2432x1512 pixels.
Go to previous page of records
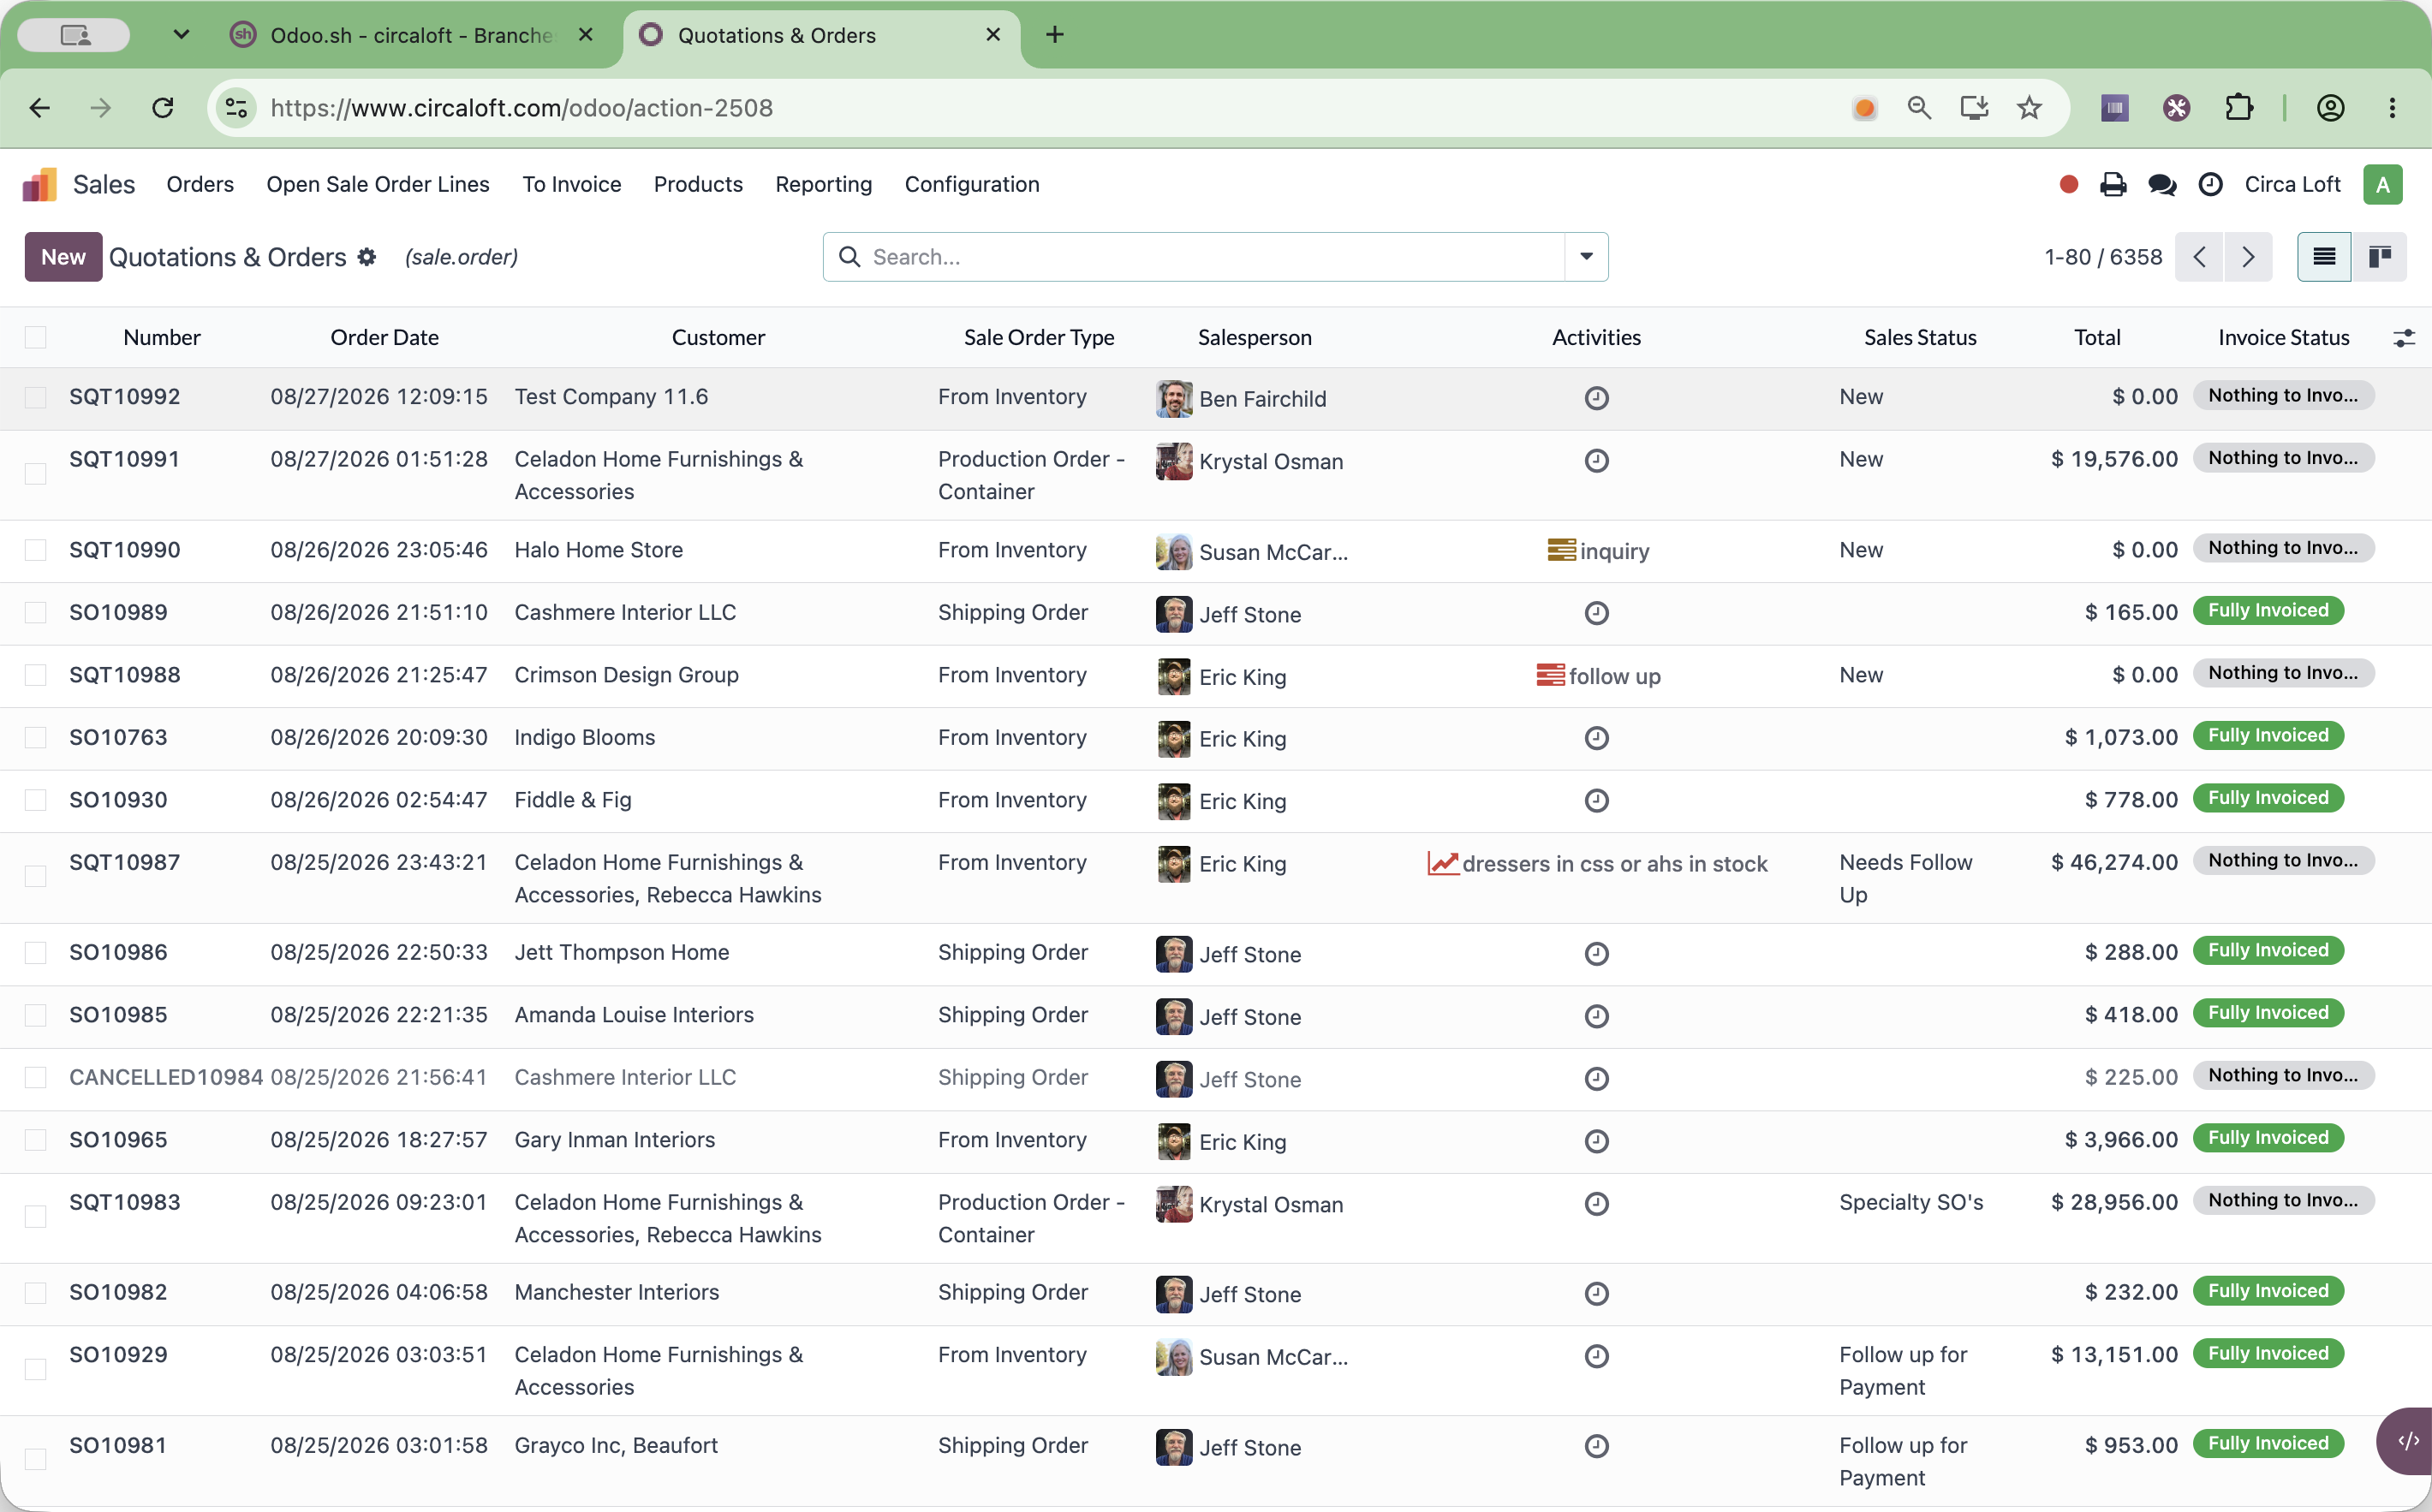pos(2199,257)
